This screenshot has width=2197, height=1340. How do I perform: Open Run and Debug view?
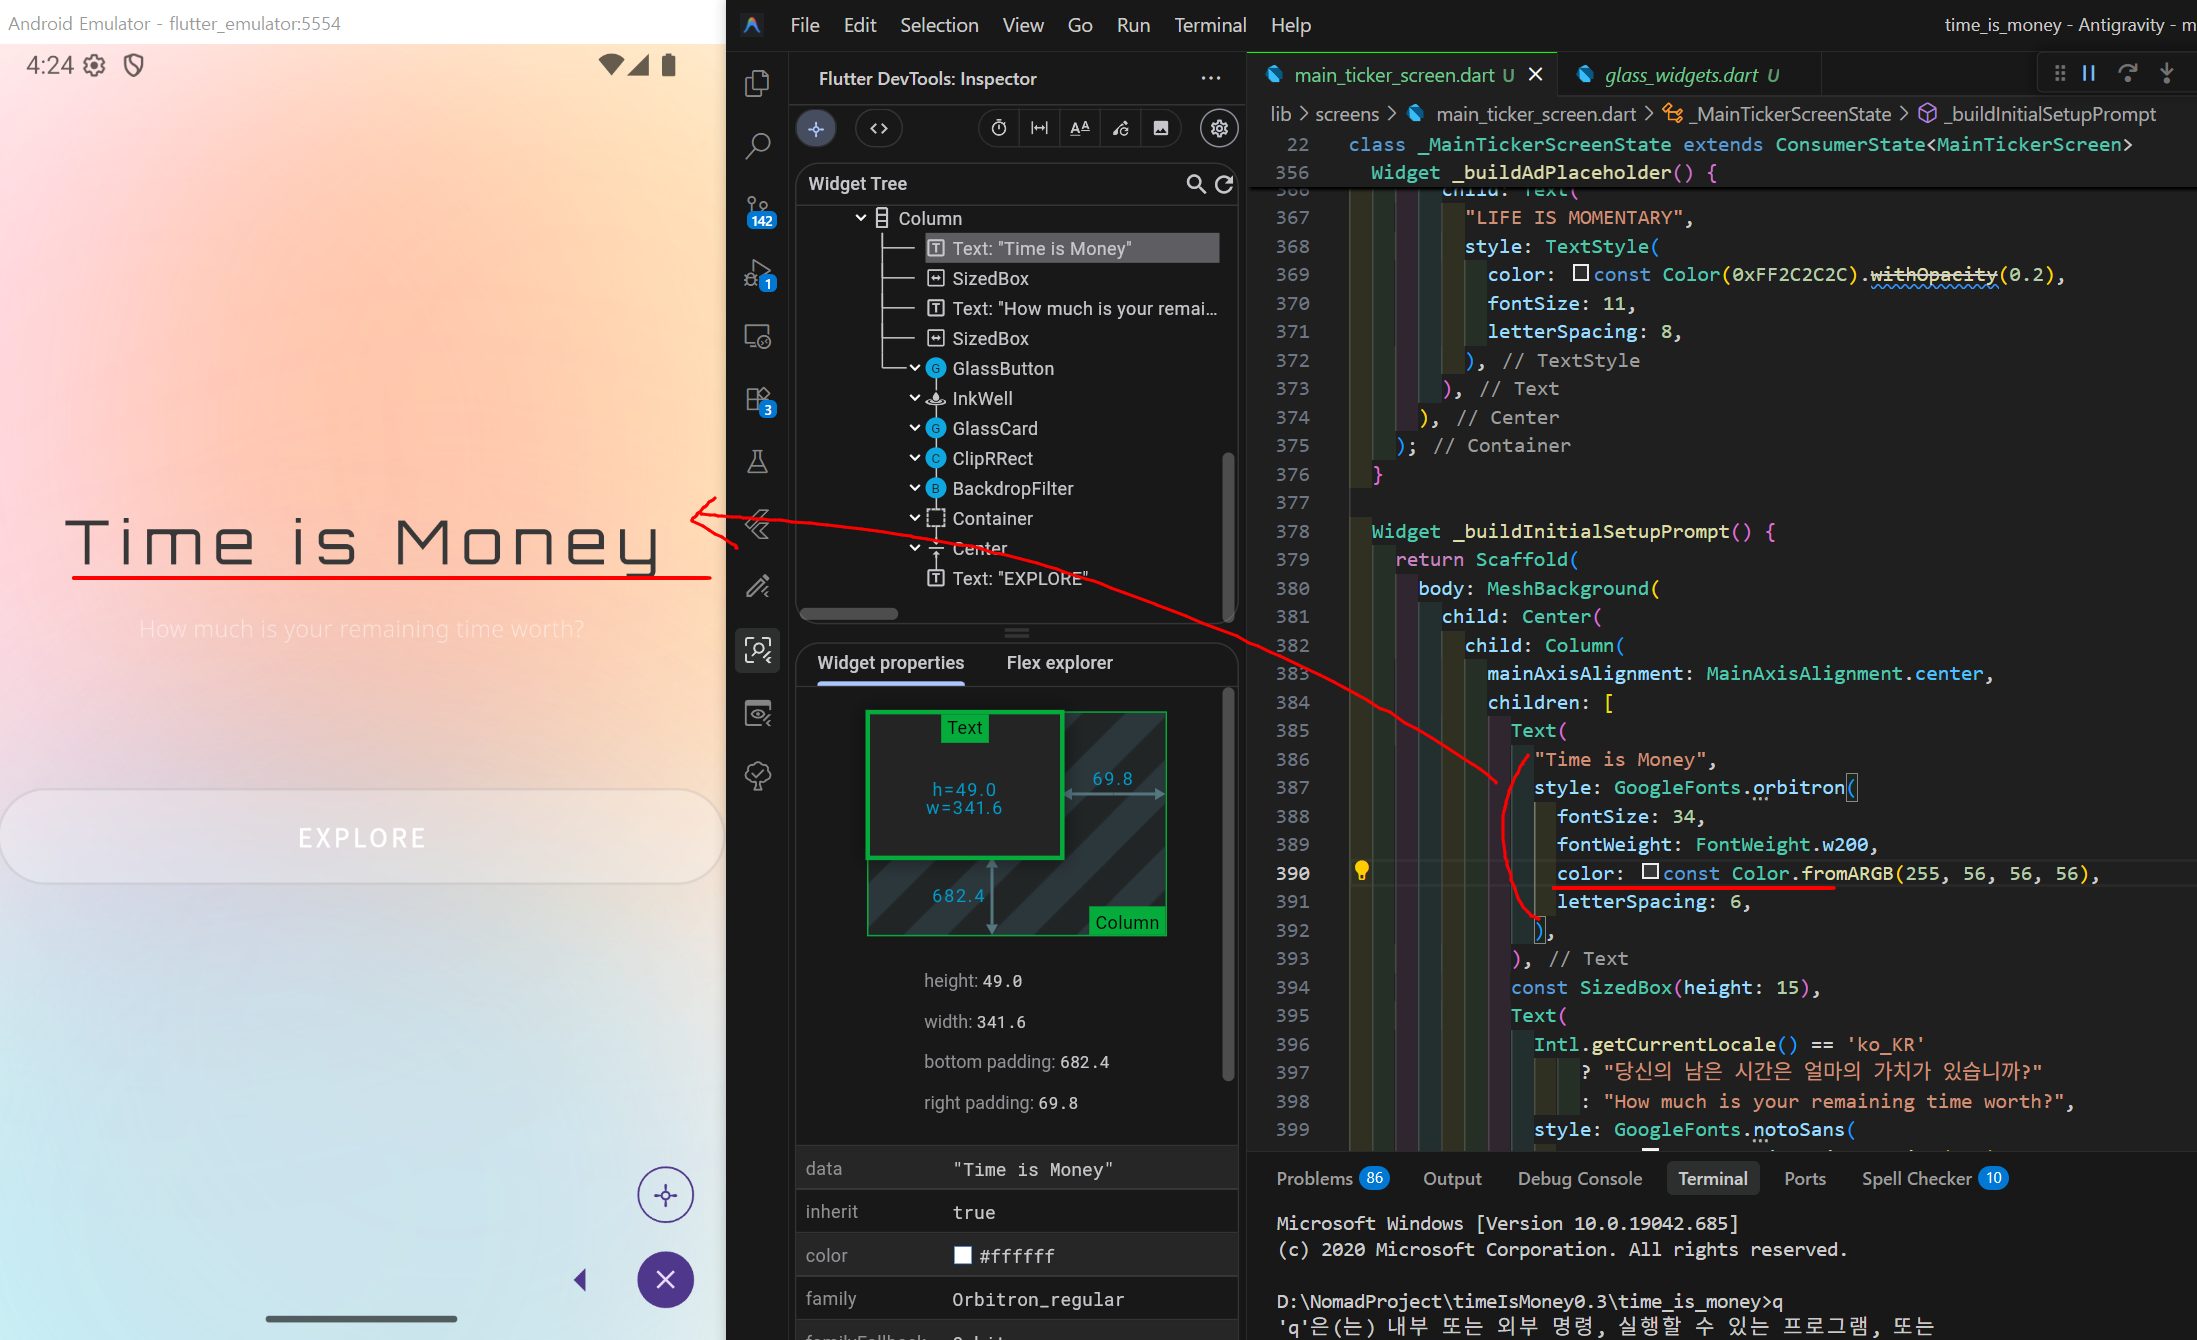(x=758, y=274)
